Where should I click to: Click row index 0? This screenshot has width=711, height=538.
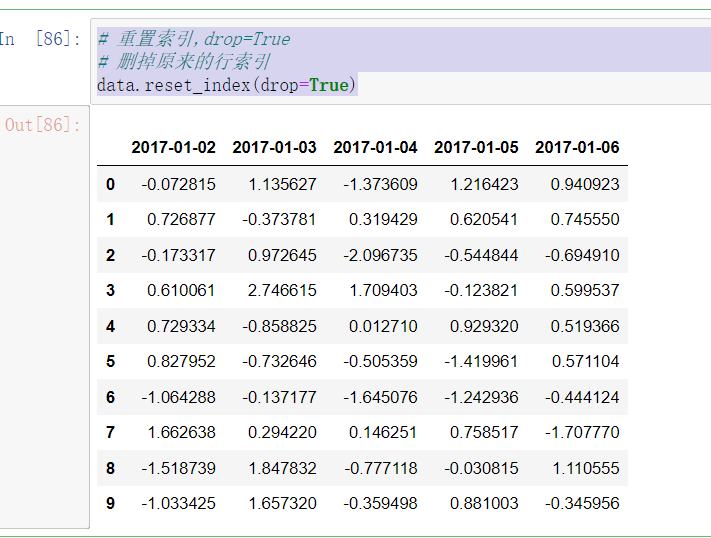pyautogui.click(x=110, y=184)
